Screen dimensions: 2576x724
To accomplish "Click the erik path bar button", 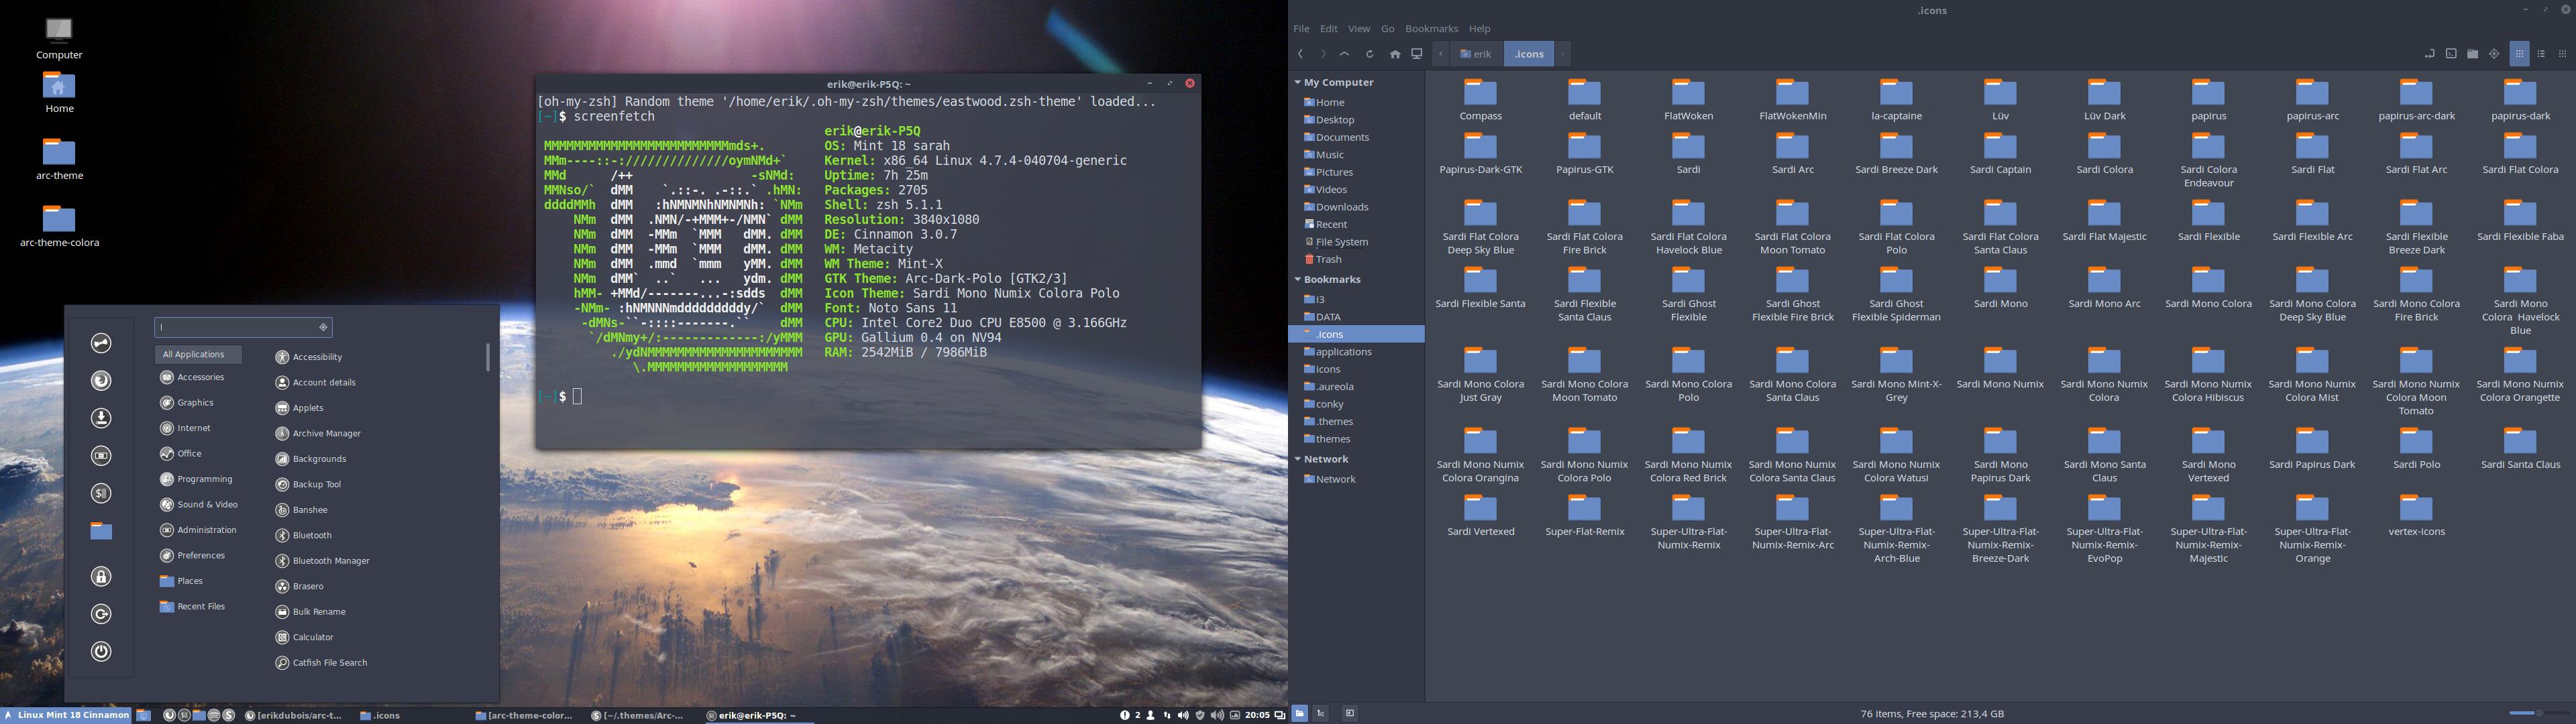I will tap(1476, 54).
